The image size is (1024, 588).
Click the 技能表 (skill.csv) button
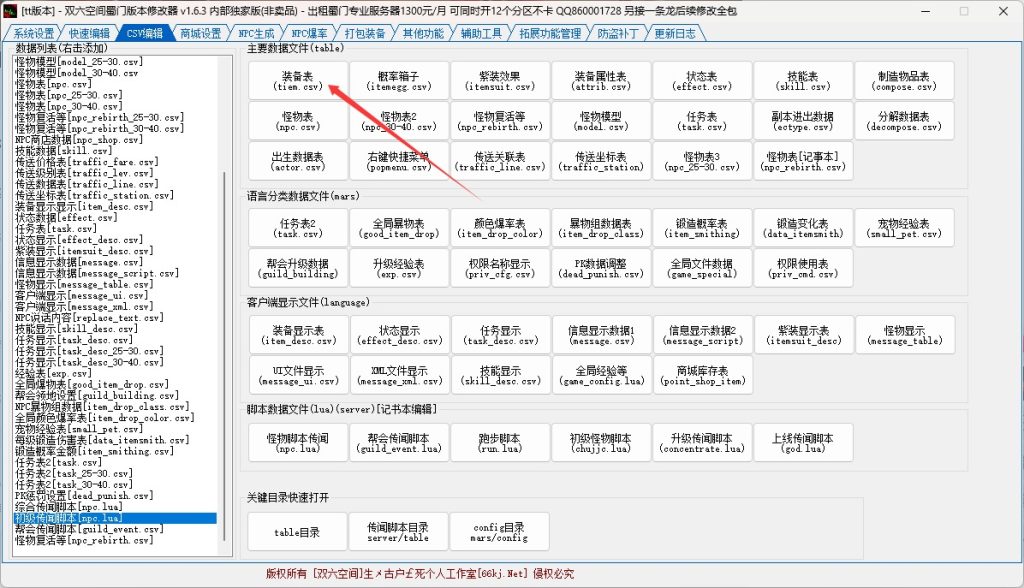tap(803, 81)
